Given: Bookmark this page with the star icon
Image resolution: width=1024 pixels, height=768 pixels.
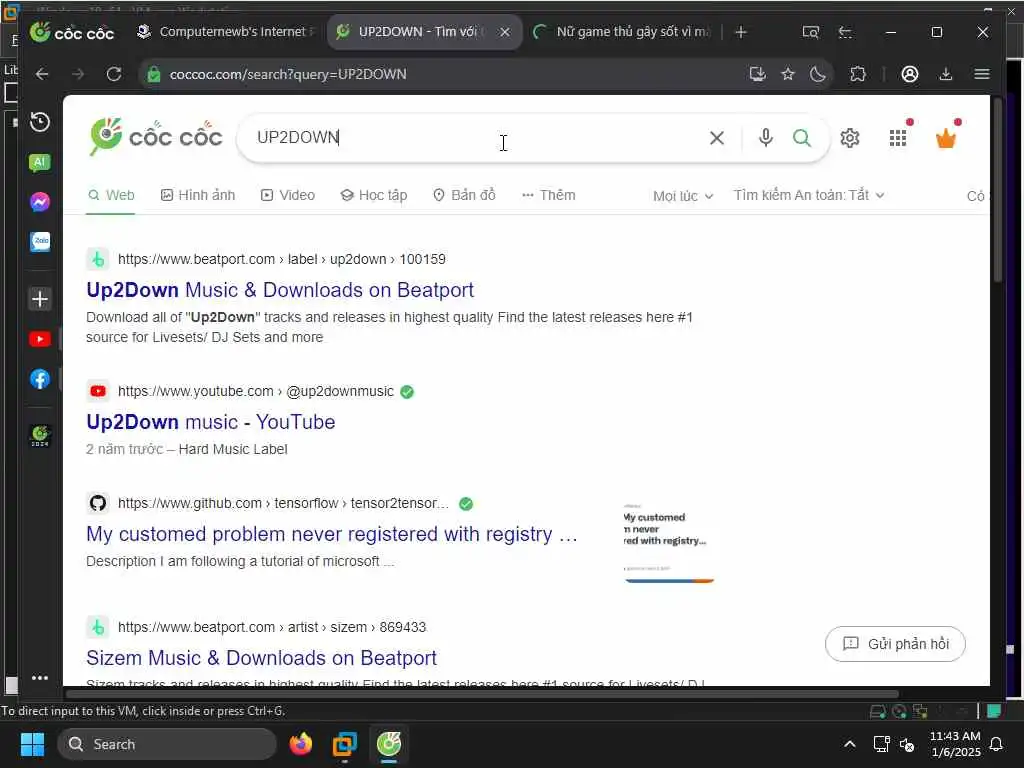Looking at the screenshot, I should pos(788,74).
